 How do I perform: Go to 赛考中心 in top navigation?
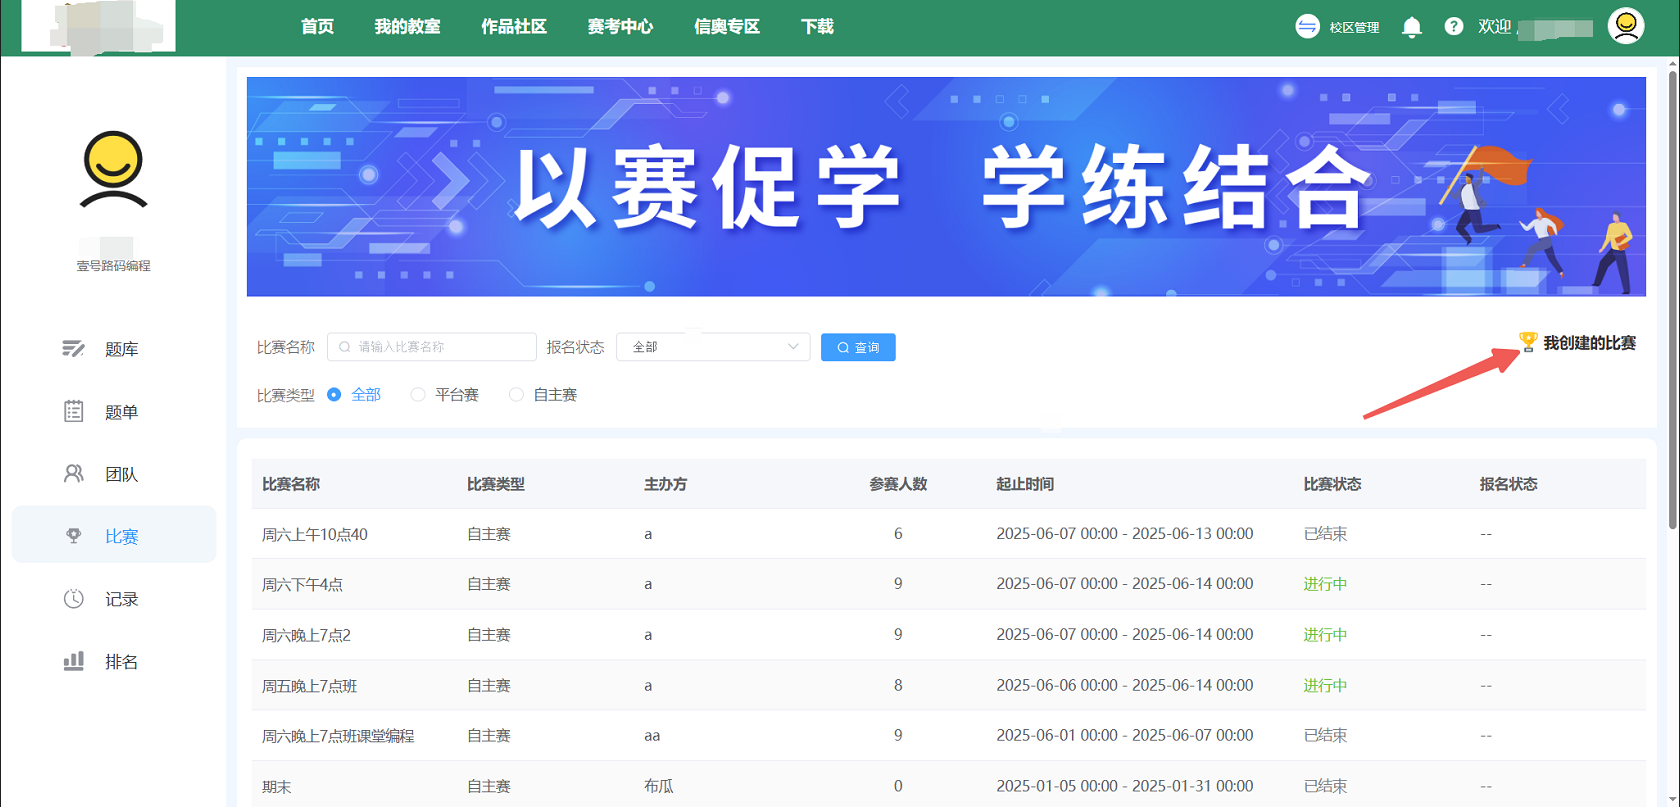620,27
